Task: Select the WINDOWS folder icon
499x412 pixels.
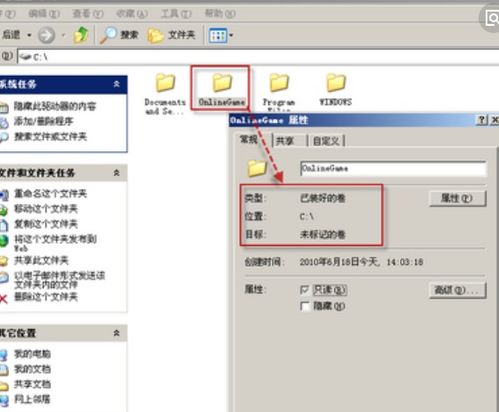Action: (336, 82)
